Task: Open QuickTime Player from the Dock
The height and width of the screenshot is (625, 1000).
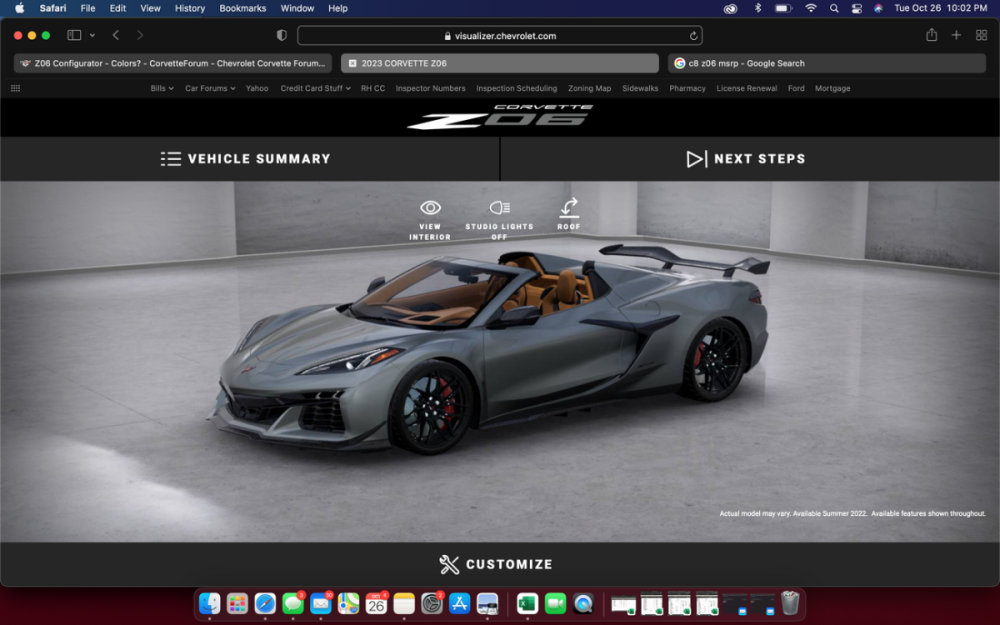Action: coord(583,603)
